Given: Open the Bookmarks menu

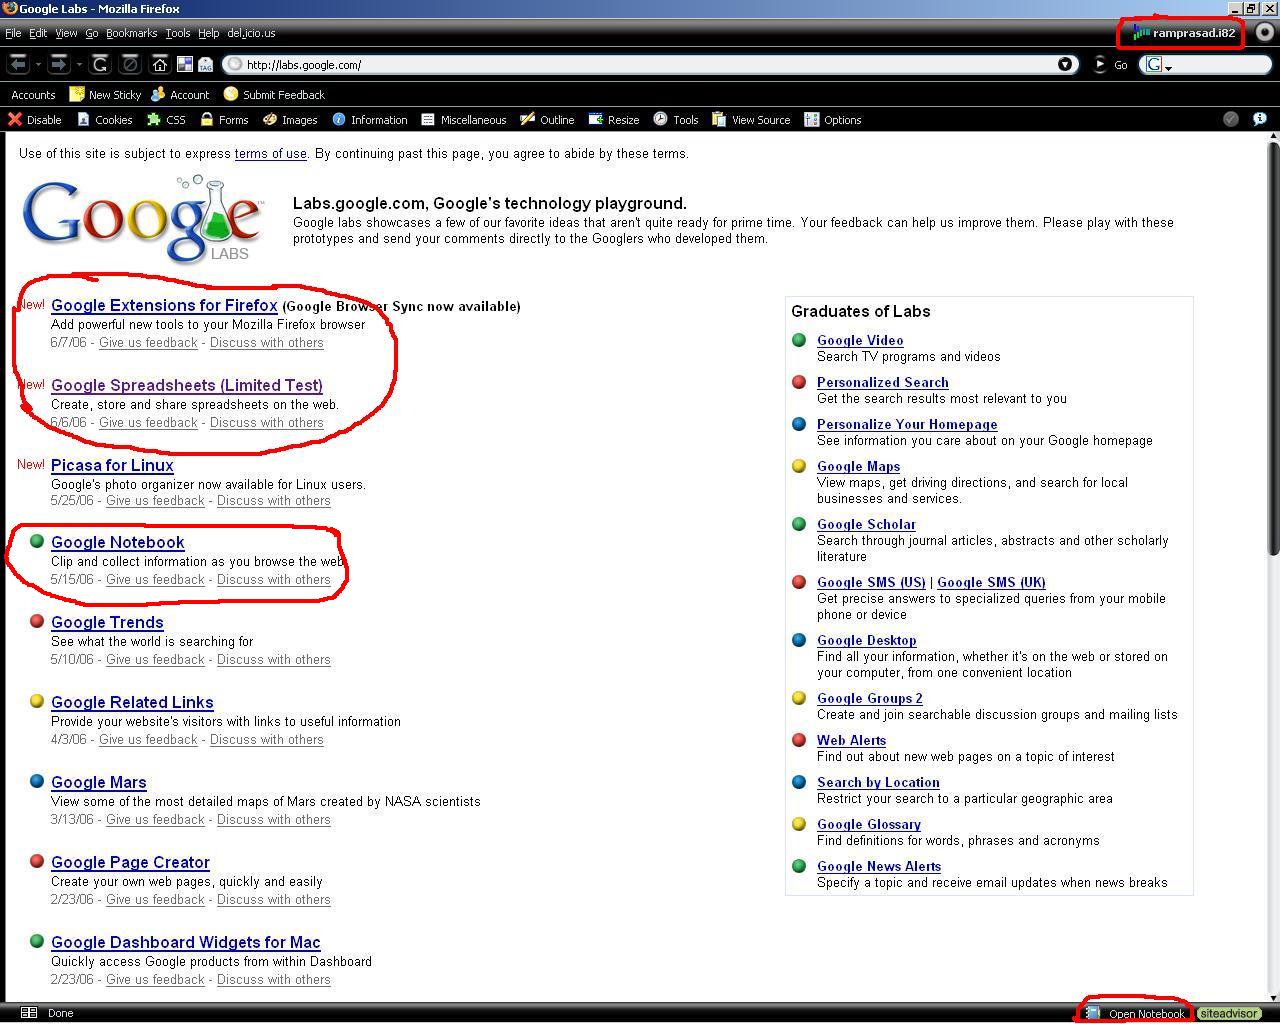Looking at the screenshot, I should (x=131, y=33).
